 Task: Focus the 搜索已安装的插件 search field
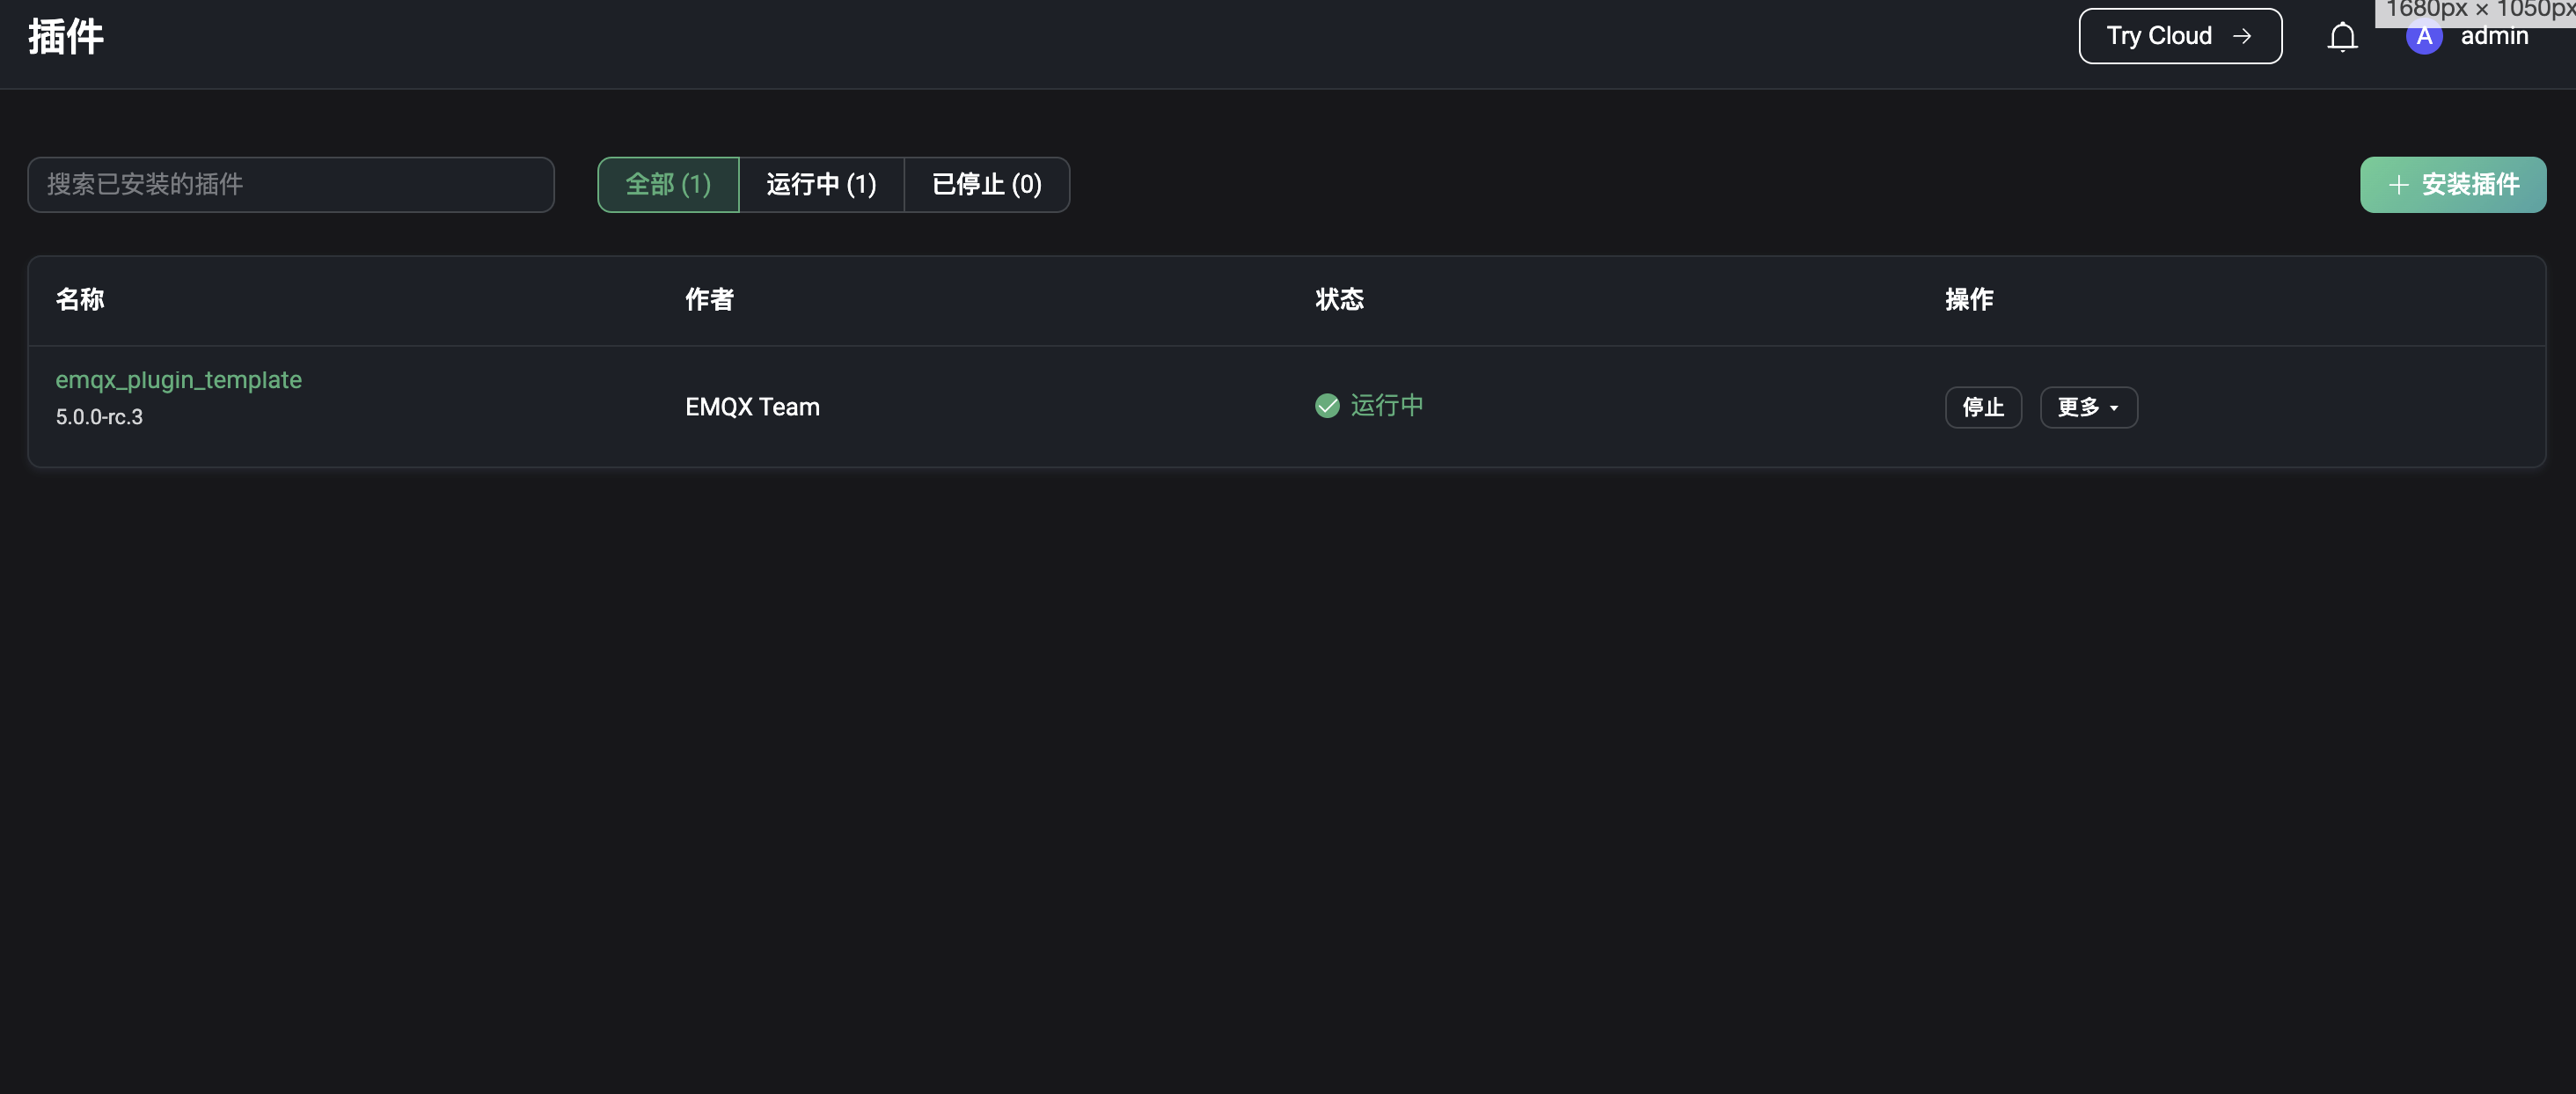[x=290, y=185]
